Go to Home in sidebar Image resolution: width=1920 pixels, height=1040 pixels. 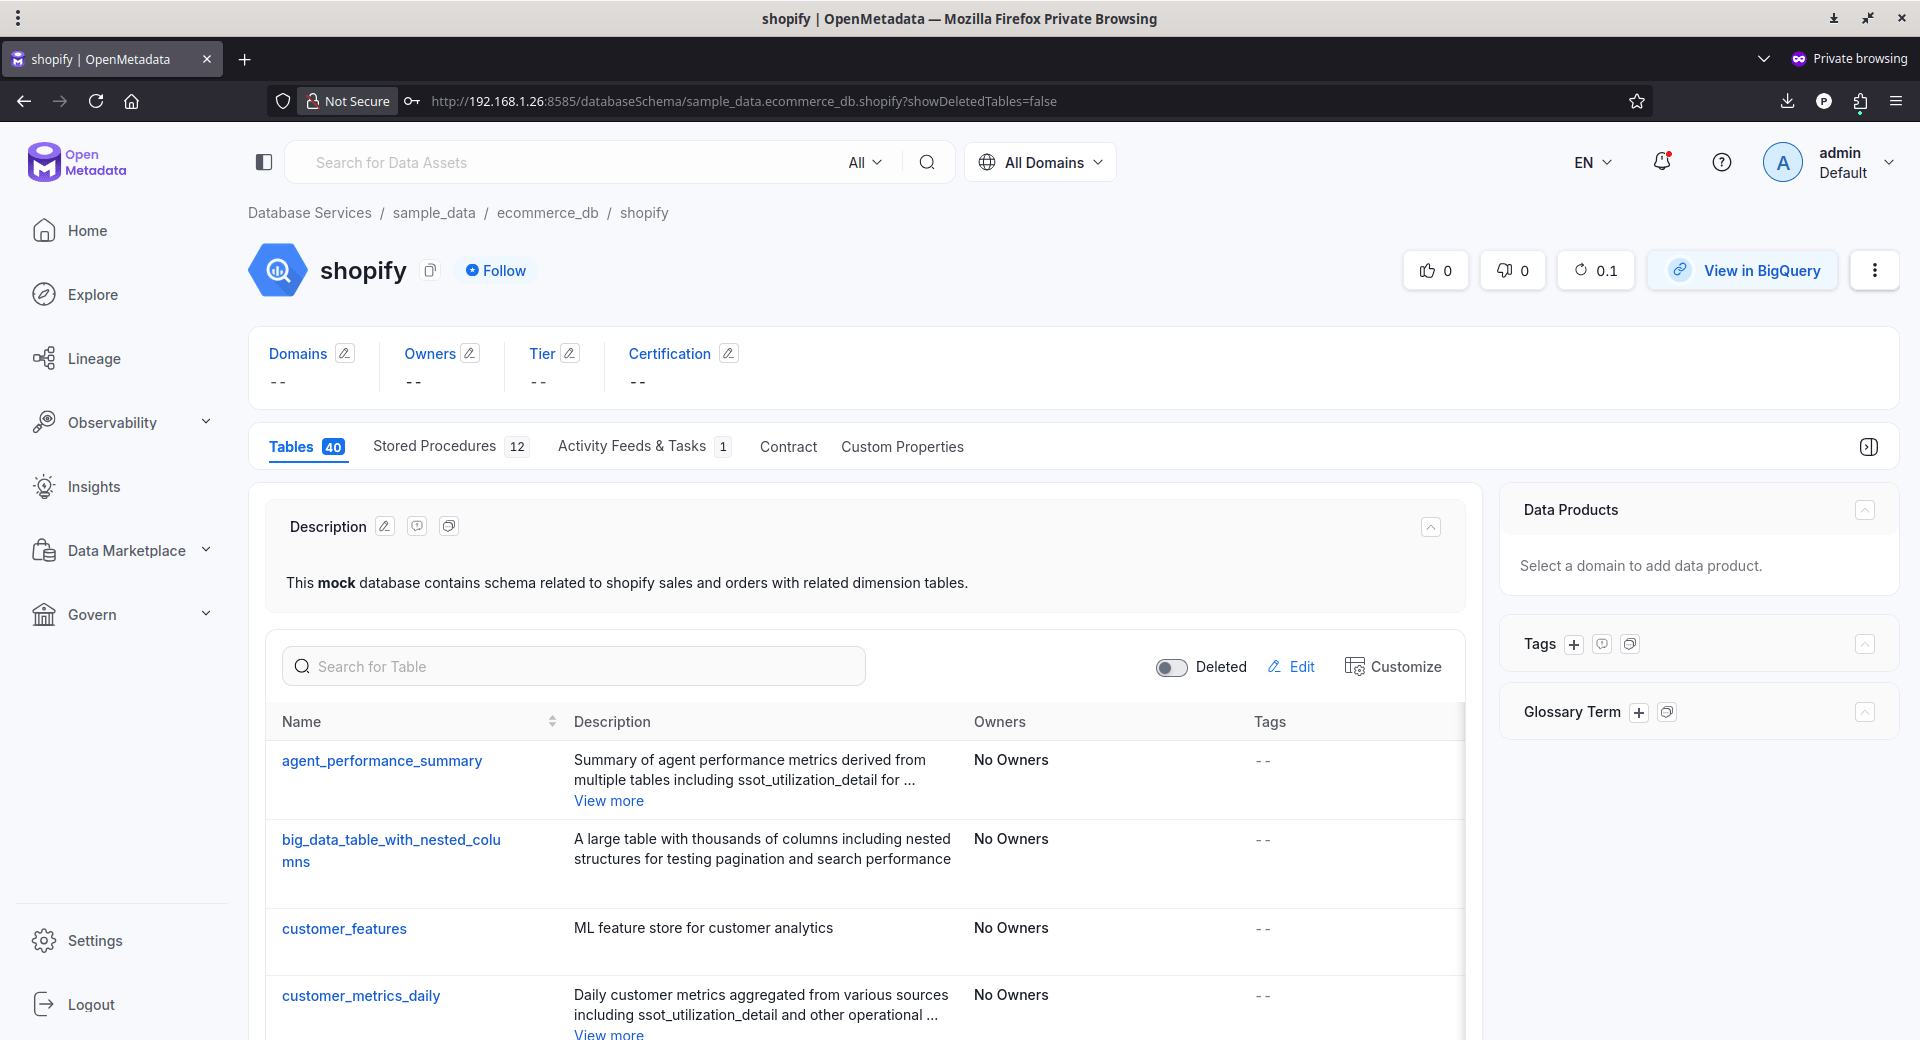click(x=87, y=231)
